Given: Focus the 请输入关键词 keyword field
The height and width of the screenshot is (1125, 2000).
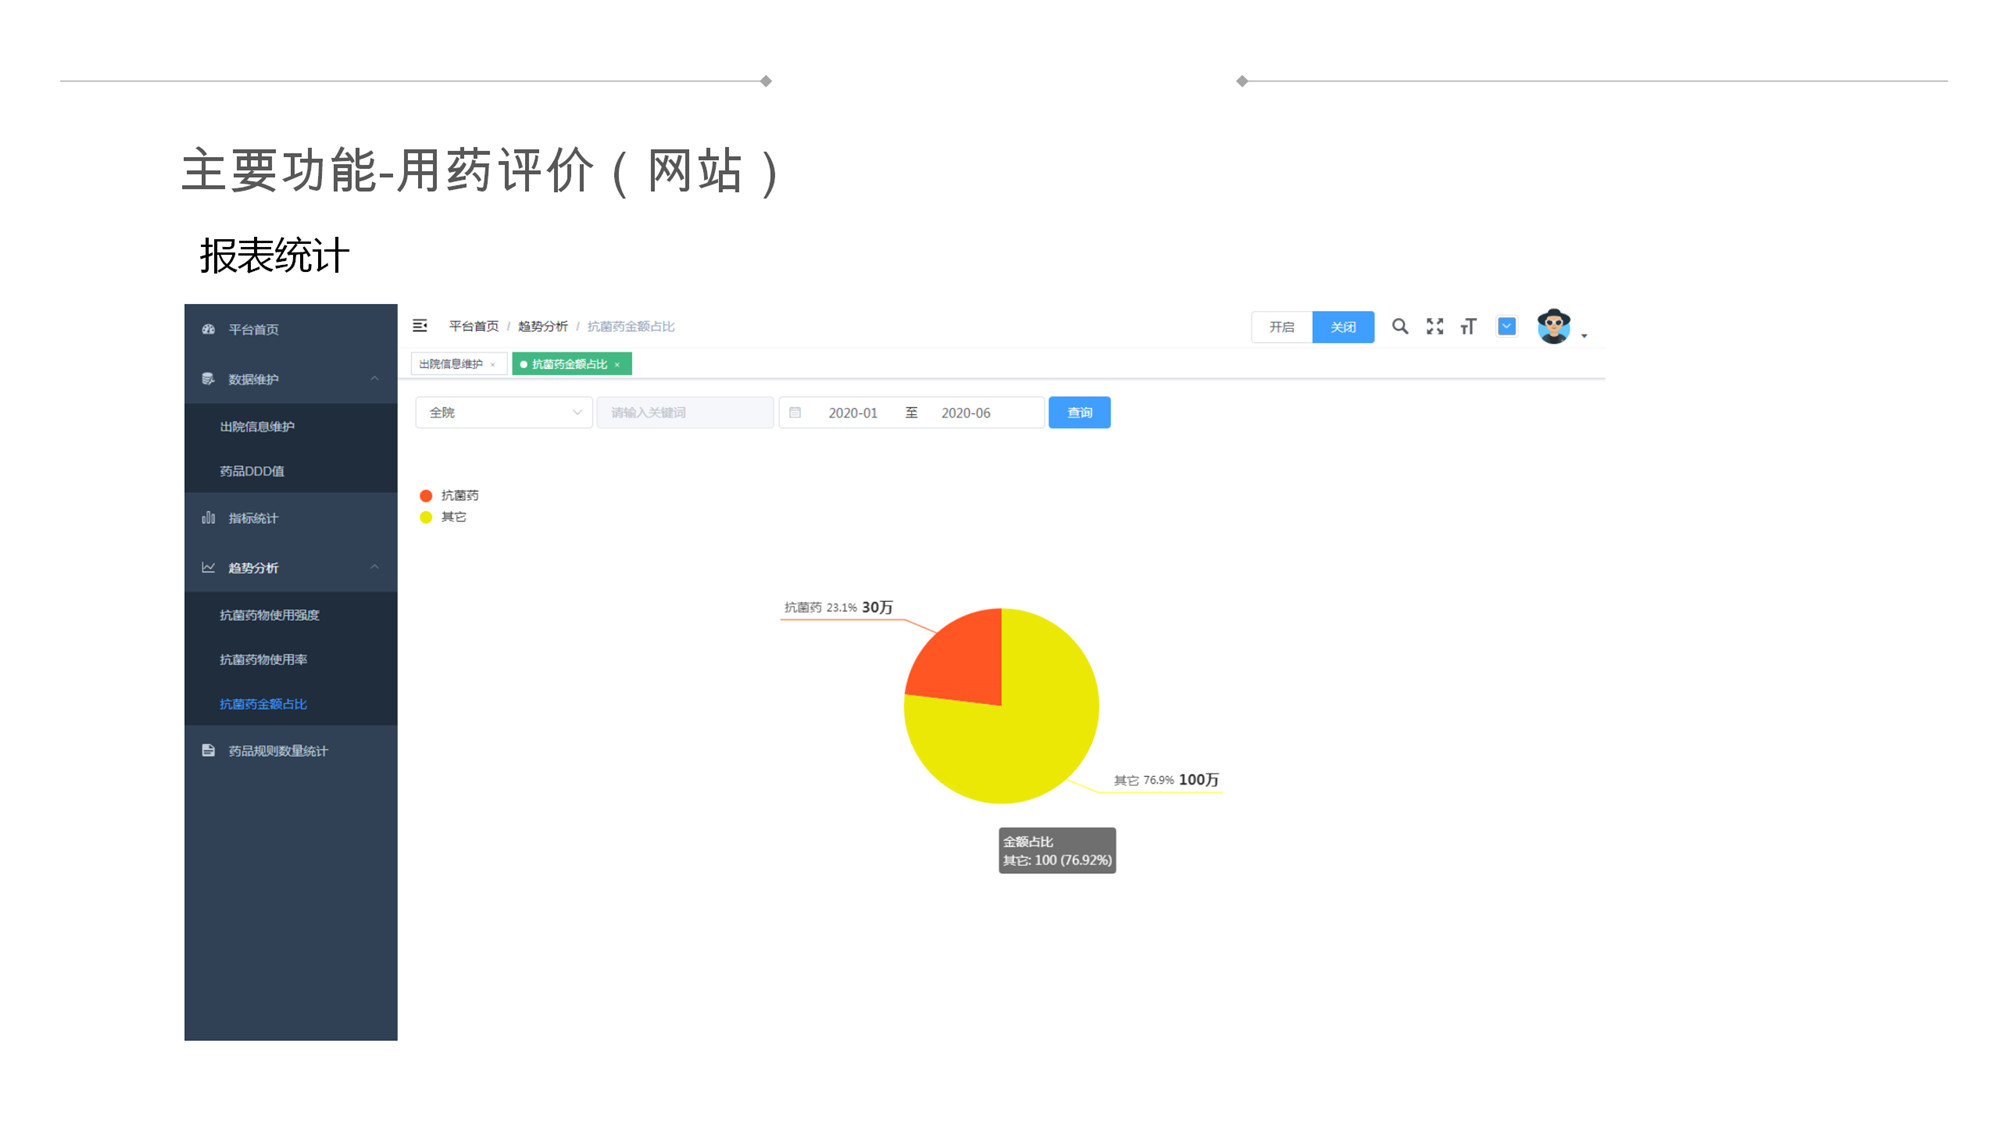Looking at the screenshot, I should coord(685,412).
